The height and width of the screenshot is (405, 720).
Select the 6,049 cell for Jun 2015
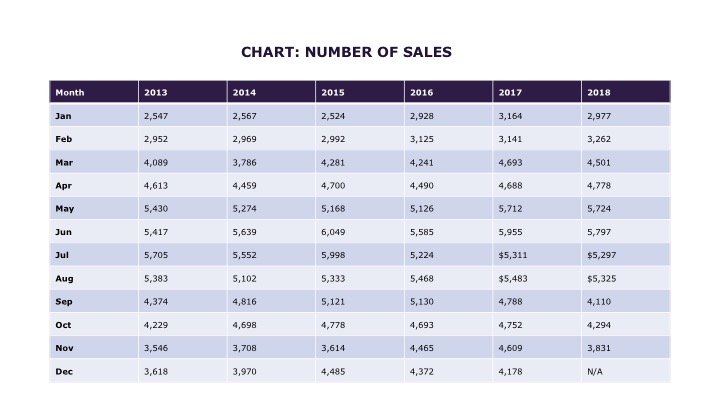pyautogui.click(x=333, y=232)
